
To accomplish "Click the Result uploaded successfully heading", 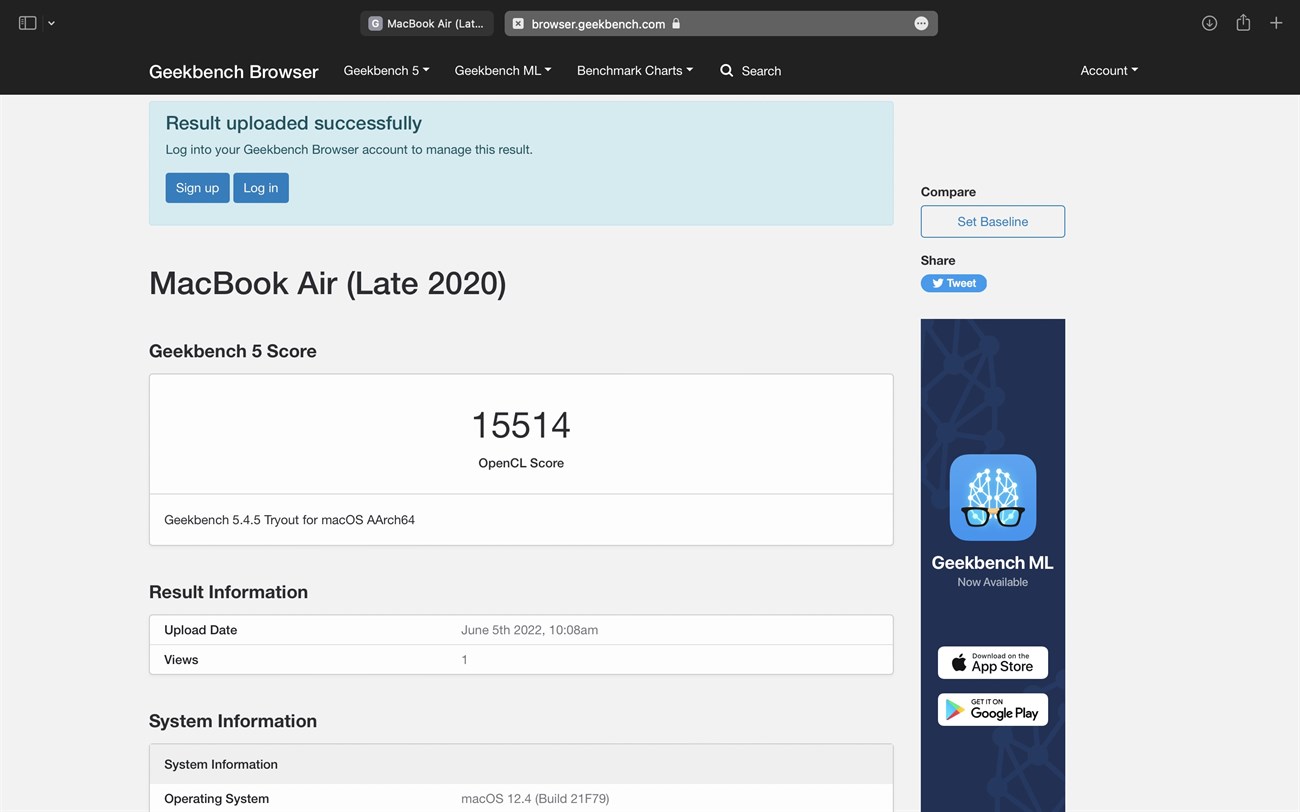I will pyautogui.click(x=293, y=123).
